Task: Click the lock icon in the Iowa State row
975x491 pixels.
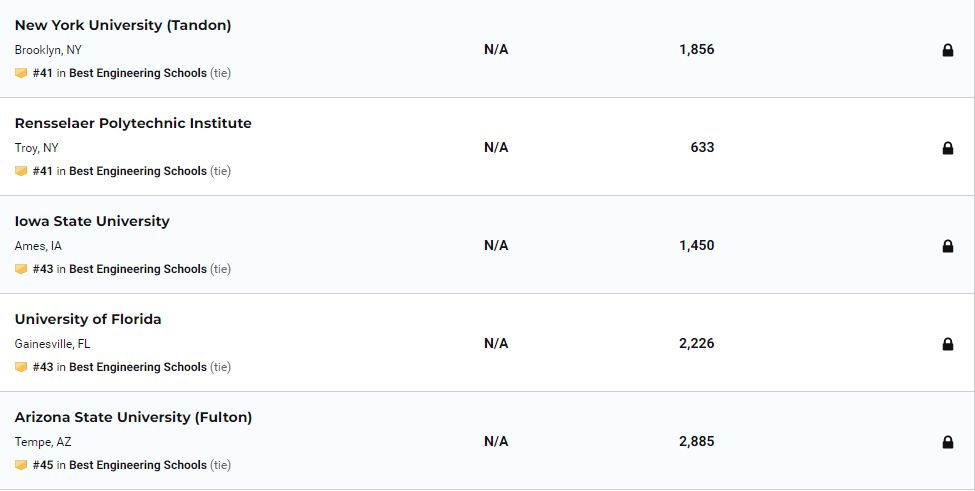Action: pos(948,246)
